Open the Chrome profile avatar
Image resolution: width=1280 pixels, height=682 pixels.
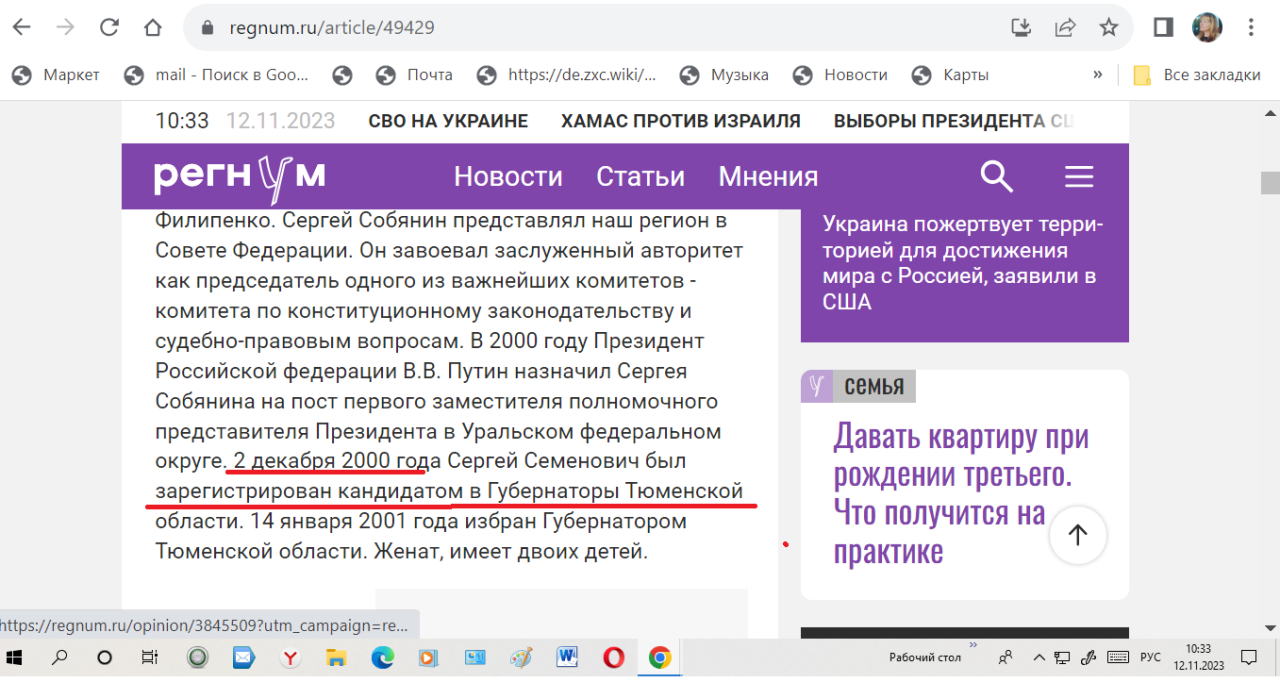tap(1207, 28)
